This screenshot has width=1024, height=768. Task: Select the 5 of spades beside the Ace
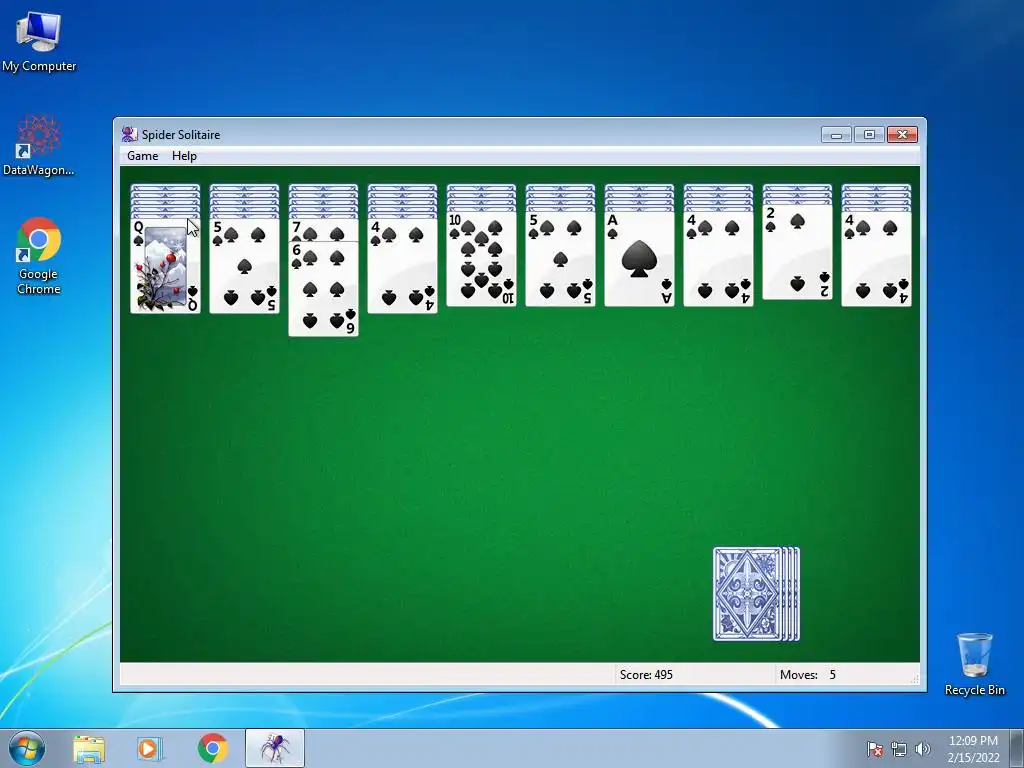pos(560,259)
